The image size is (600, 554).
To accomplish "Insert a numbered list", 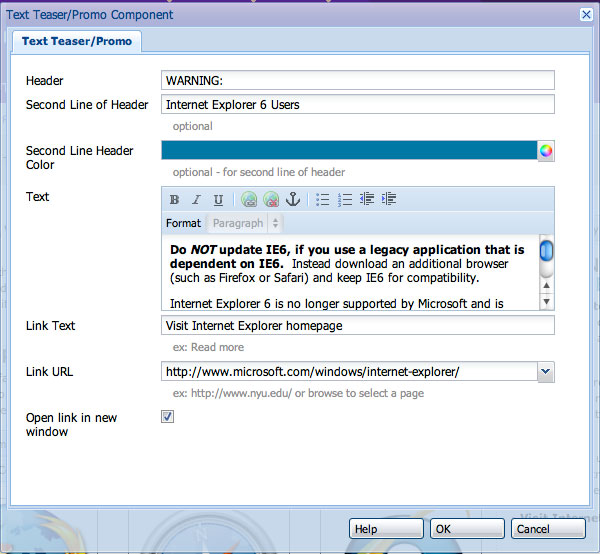I will point(345,200).
